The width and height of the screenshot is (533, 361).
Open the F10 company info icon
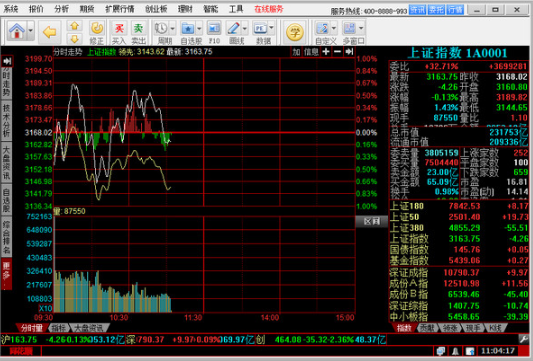click(214, 29)
